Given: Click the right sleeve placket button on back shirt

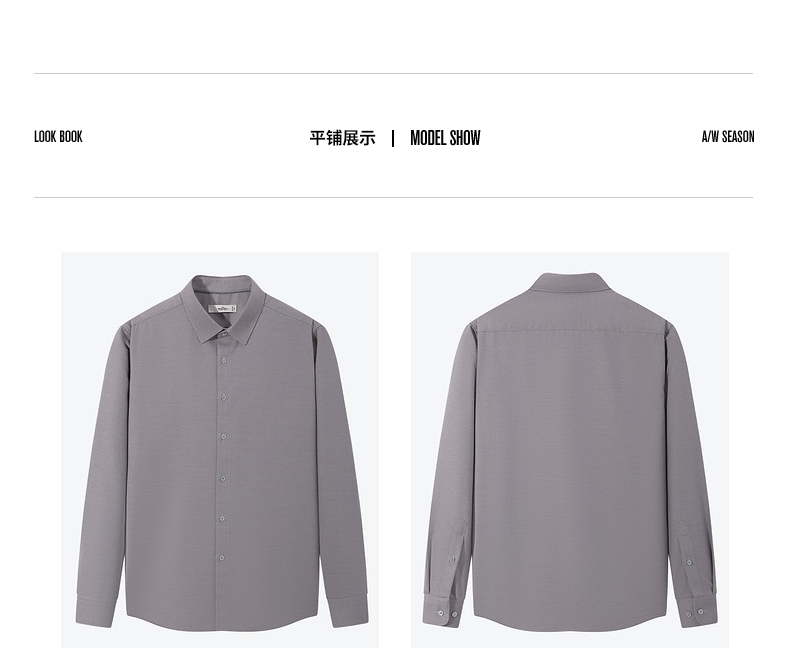Looking at the screenshot, I should [689, 562].
